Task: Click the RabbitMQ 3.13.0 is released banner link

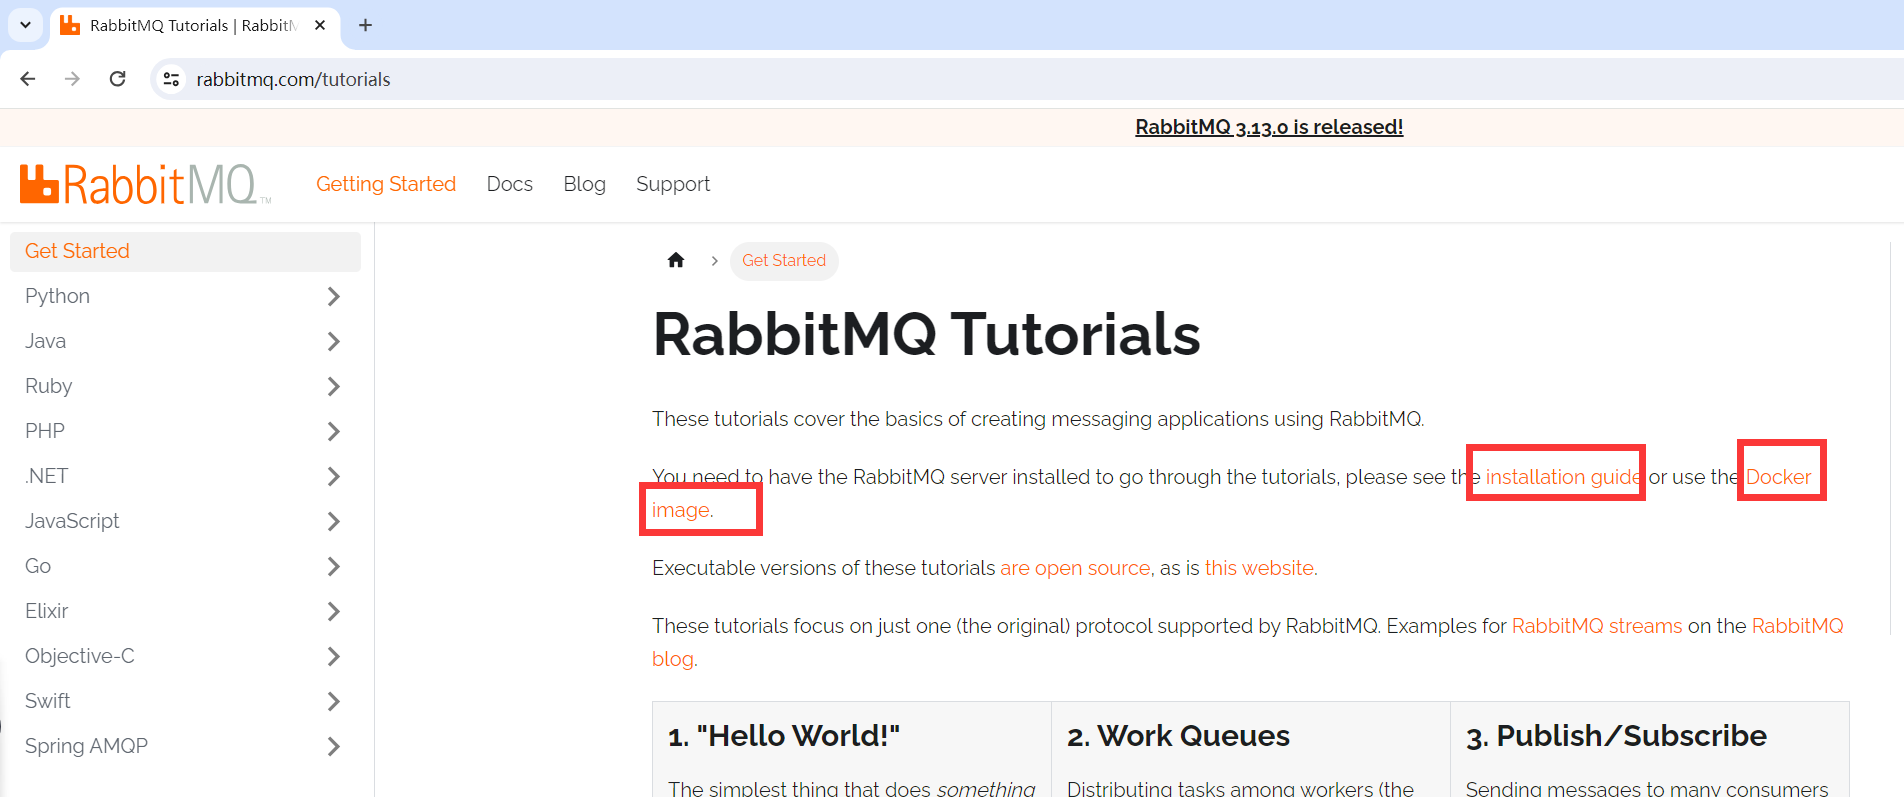Action: coord(1269,127)
